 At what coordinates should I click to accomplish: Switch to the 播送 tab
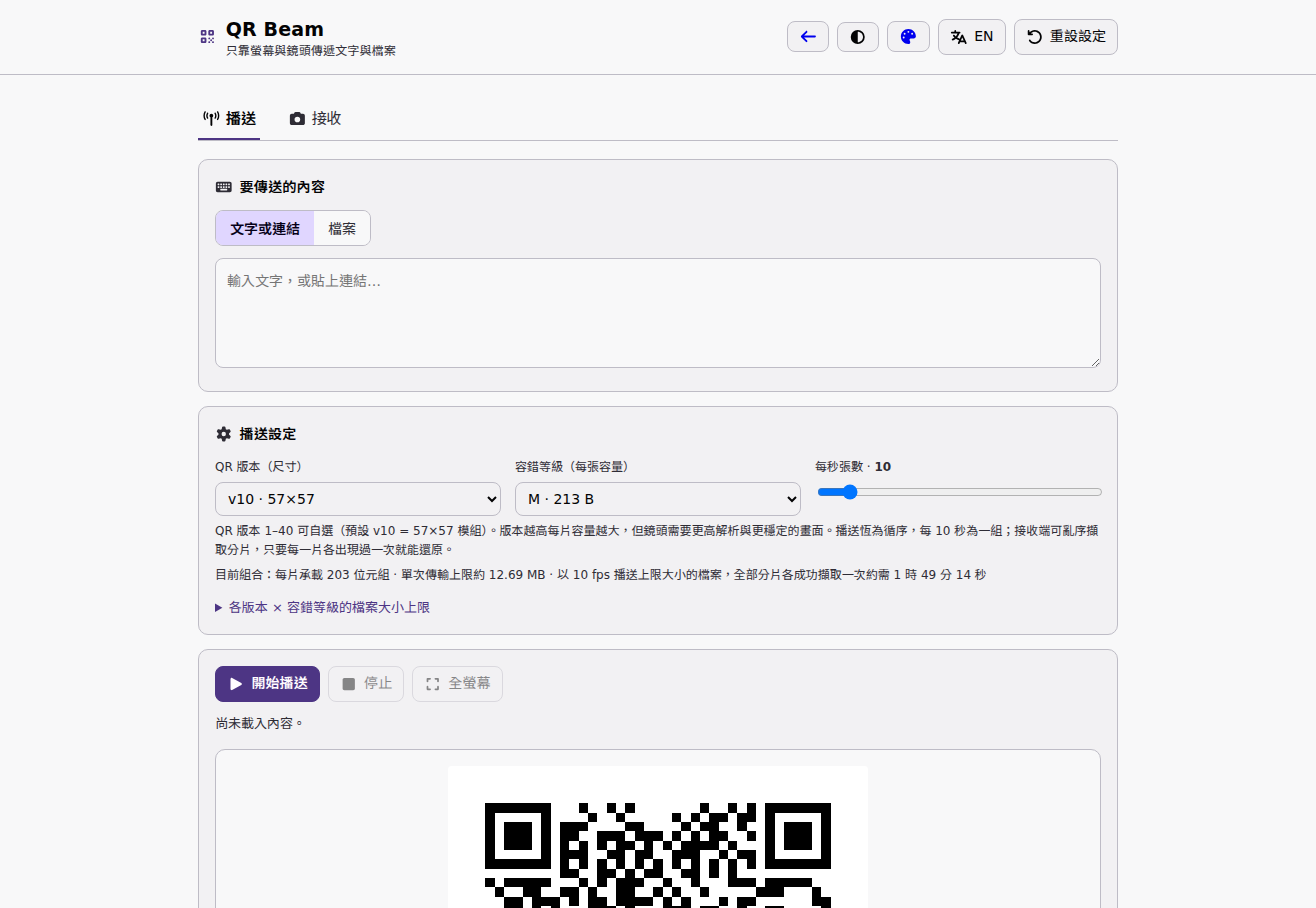coord(229,118)
